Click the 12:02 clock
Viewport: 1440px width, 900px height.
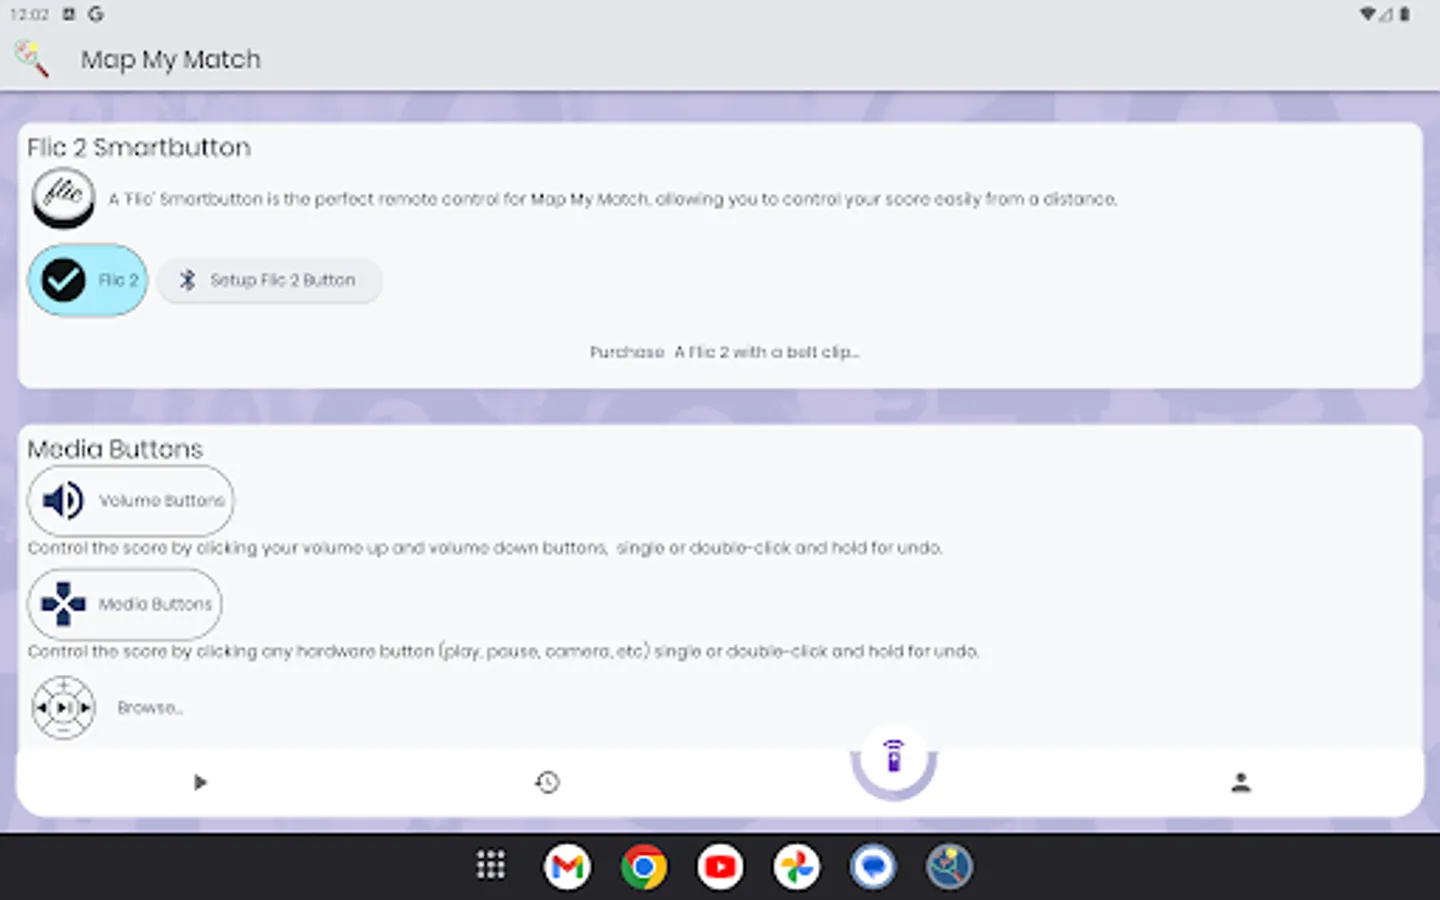coord(29,14)
